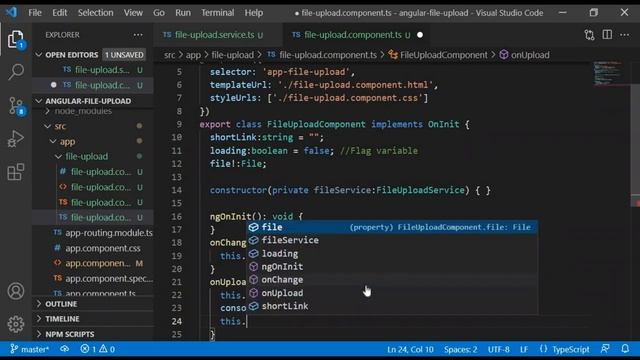Select the loading suggestion
640x360 pixels.
[391, 253]
